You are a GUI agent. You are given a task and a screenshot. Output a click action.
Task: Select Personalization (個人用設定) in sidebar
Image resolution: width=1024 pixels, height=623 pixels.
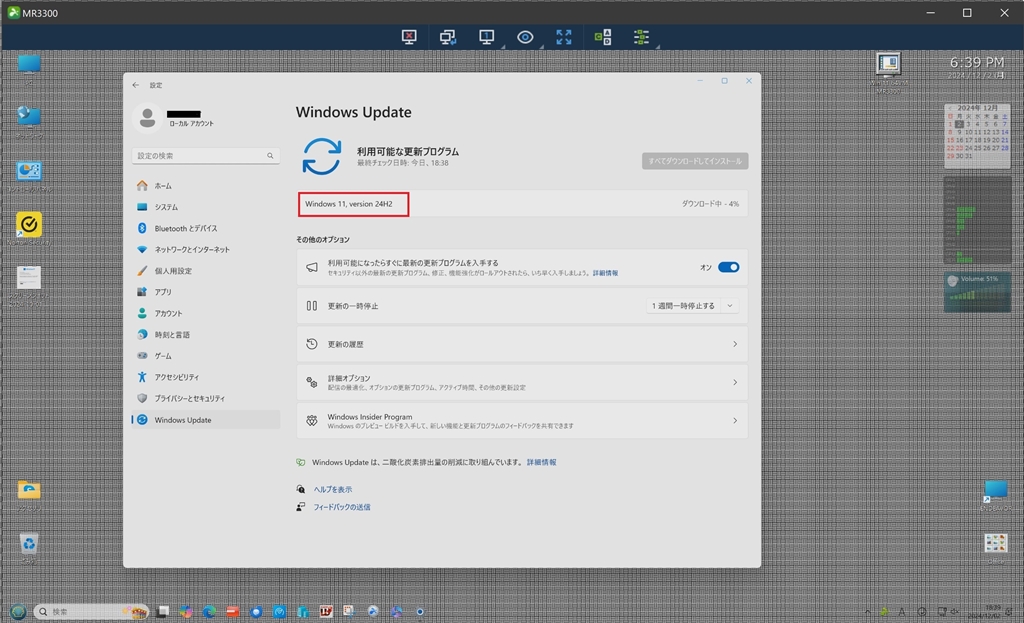coord(206,271)
